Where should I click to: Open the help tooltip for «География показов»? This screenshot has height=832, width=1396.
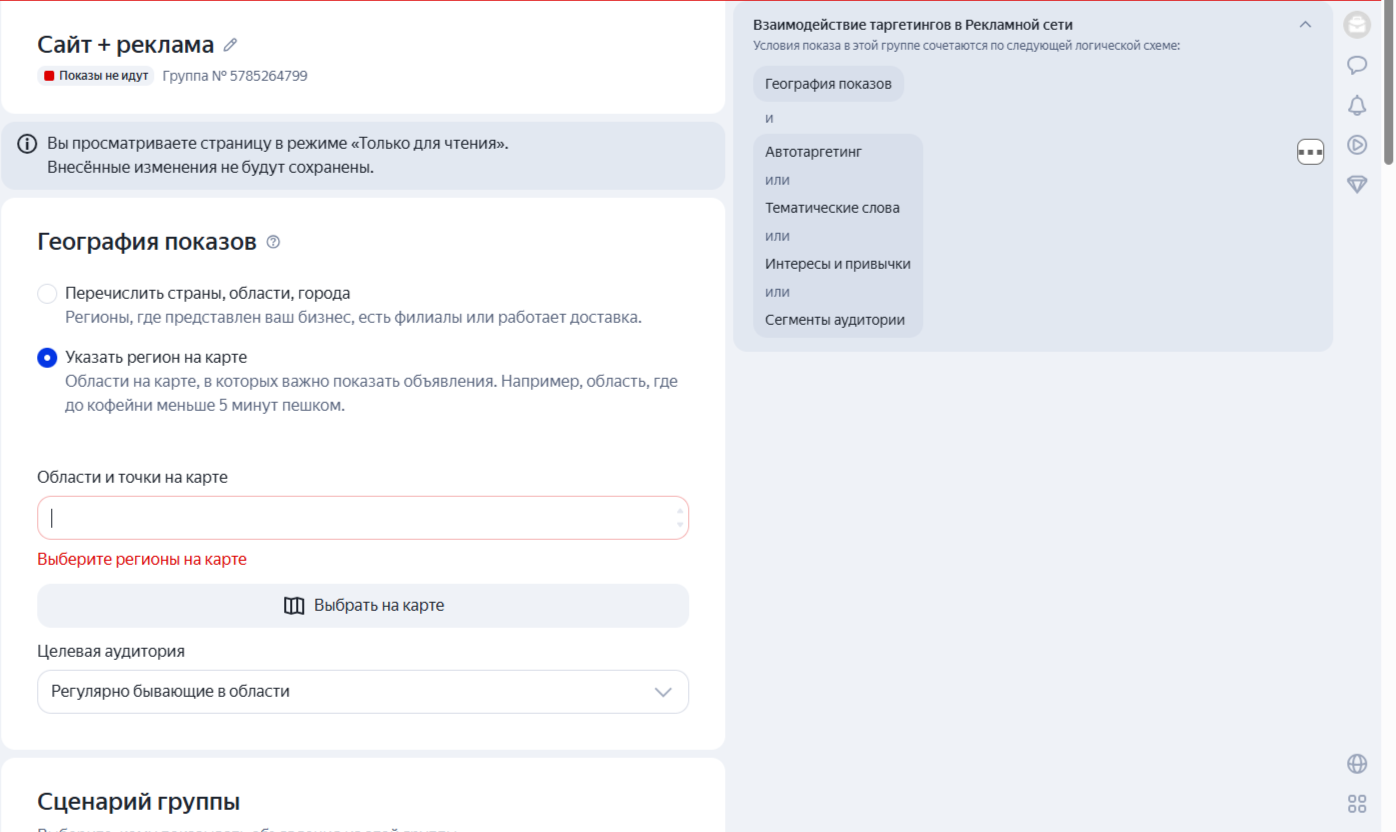coord(274,242)
